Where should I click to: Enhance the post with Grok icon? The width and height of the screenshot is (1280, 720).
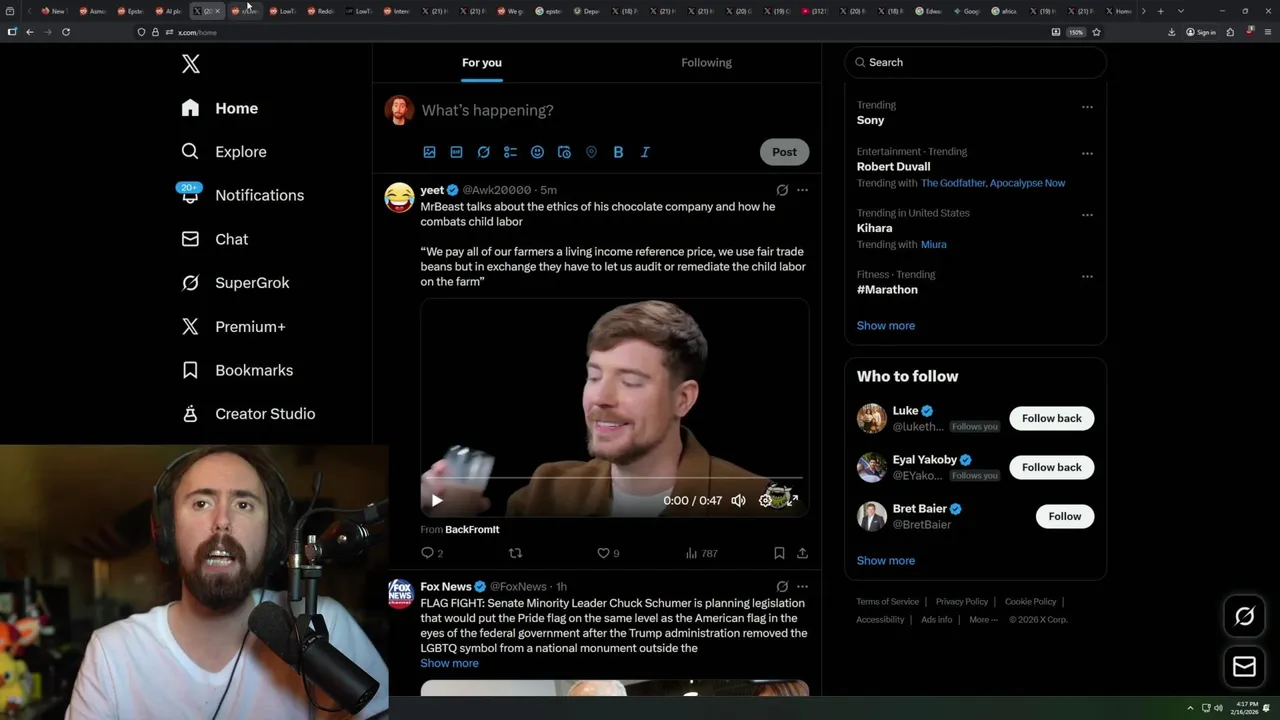[x=483, y=152]
